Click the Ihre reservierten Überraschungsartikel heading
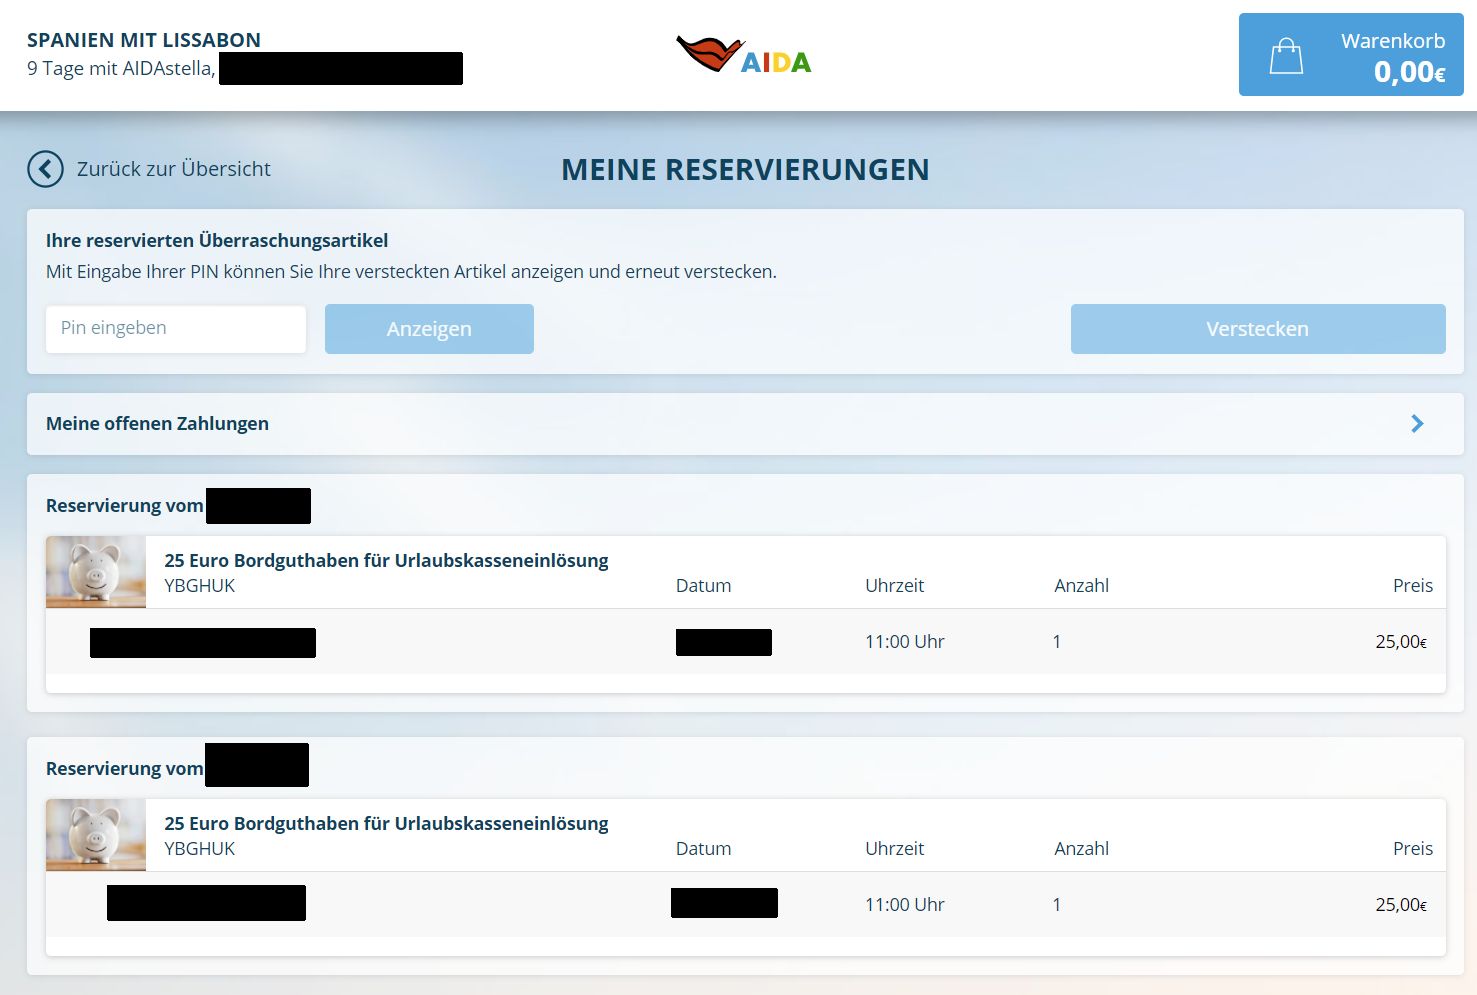This screenshot has height=995, width=1477. pos(217,241)
